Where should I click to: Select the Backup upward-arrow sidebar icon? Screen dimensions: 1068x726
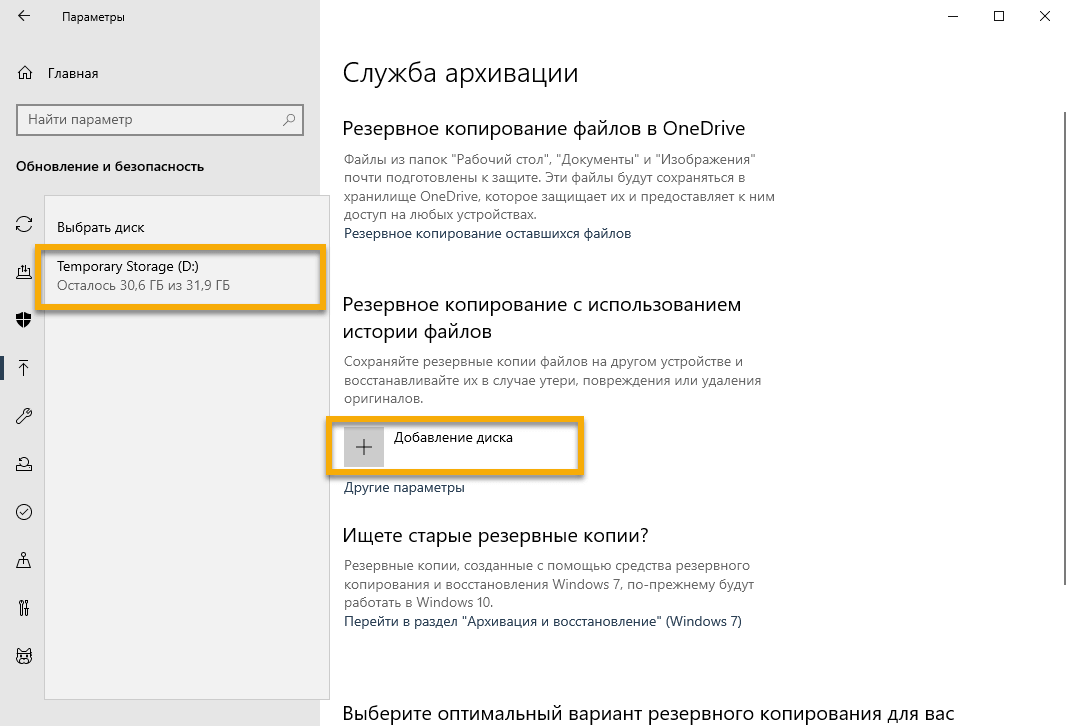(x=24, y=368)
